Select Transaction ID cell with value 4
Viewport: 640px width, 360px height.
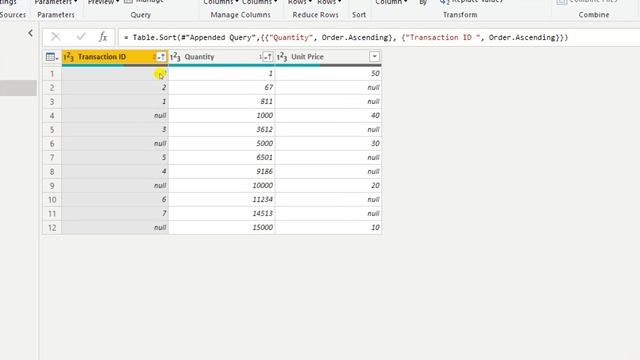115,171
